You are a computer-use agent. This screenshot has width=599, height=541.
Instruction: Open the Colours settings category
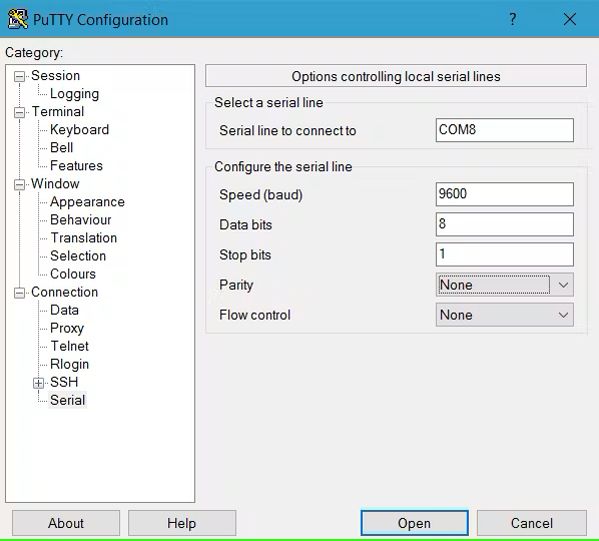pos(73,274)
